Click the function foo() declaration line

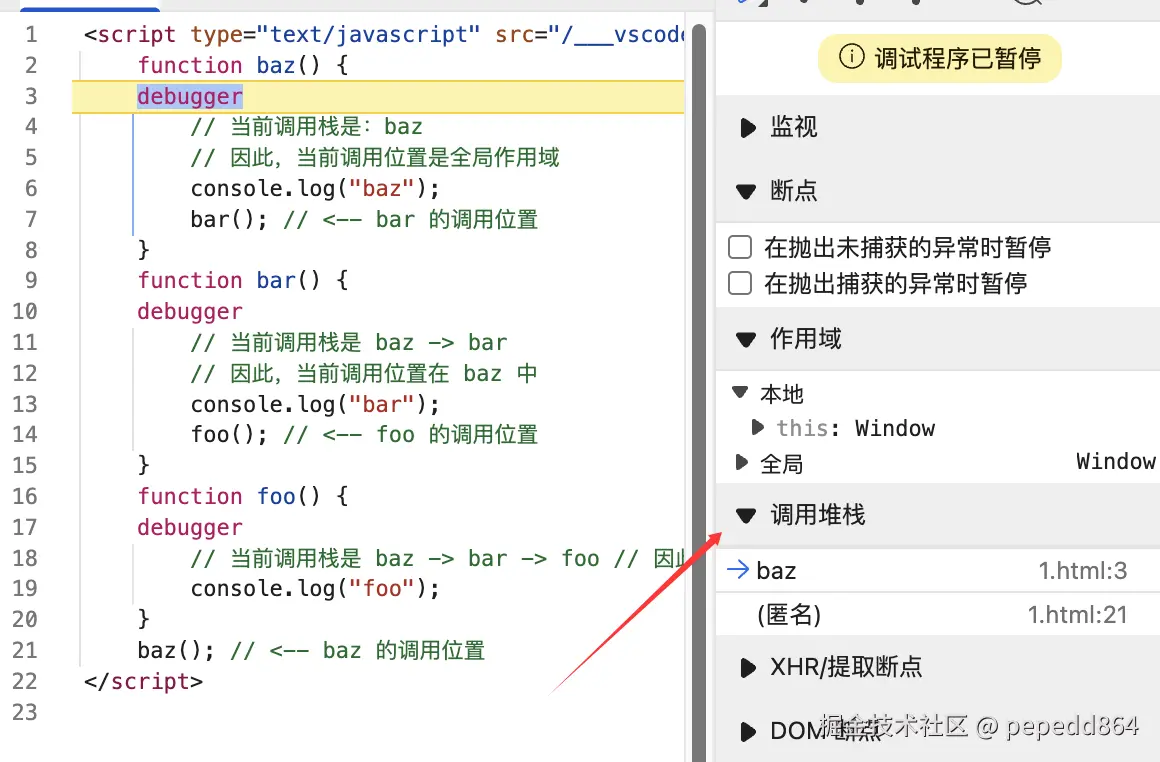point(243,496)
